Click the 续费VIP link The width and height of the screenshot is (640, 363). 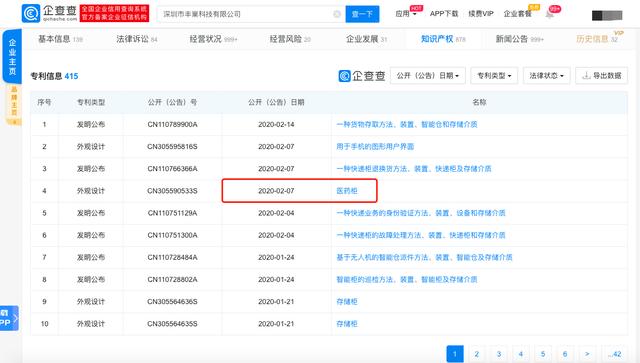pos(481,13)
